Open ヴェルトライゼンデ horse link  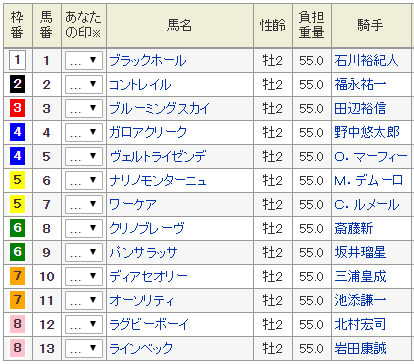pos(158,157)
